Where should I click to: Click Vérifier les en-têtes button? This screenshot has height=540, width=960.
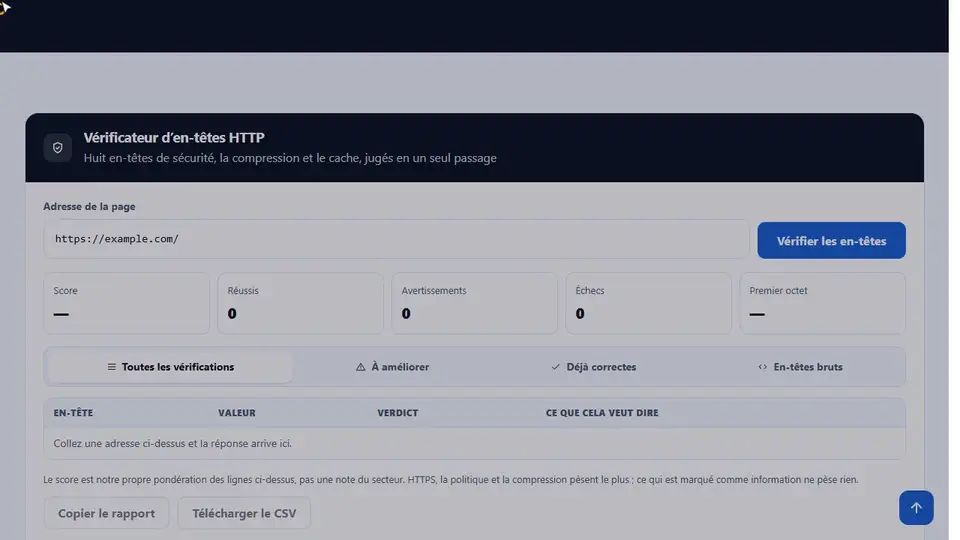(x=831, y=241)
